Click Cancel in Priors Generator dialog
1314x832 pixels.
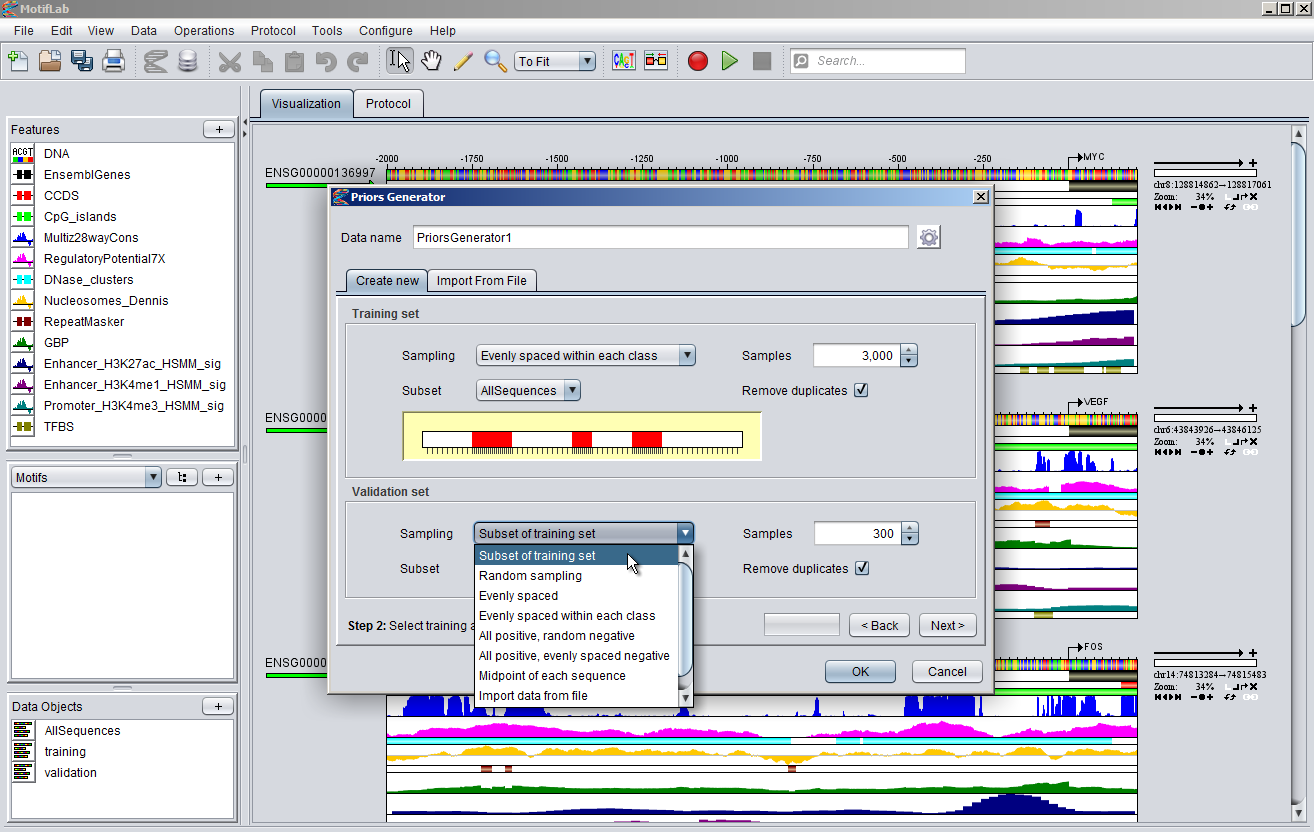point(947,672)
